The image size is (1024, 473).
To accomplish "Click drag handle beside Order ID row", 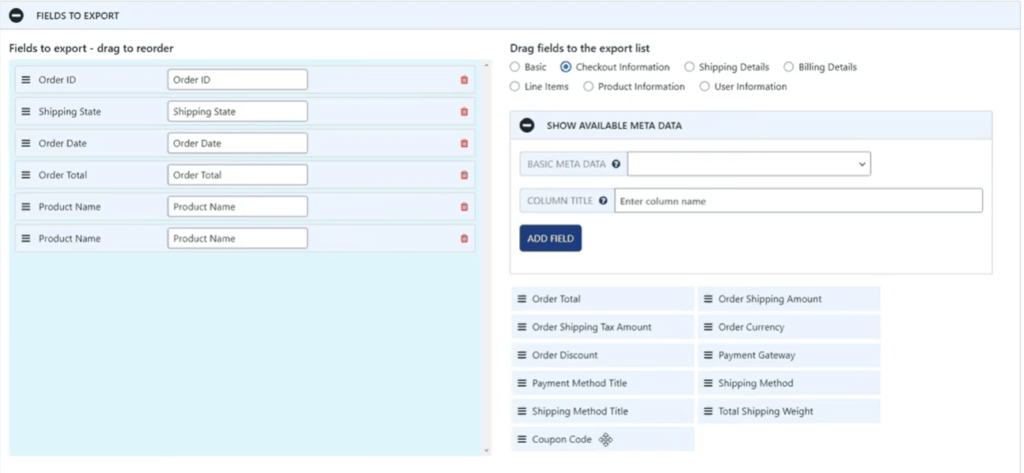I will [x=26, y=80].
